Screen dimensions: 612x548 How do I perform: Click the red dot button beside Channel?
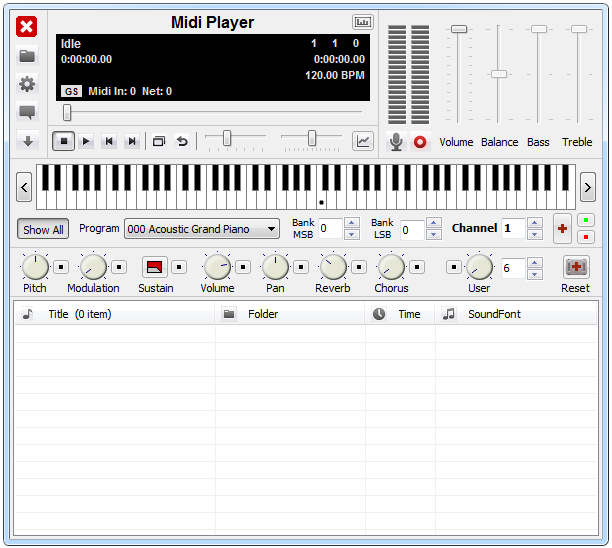click(586, 237)
